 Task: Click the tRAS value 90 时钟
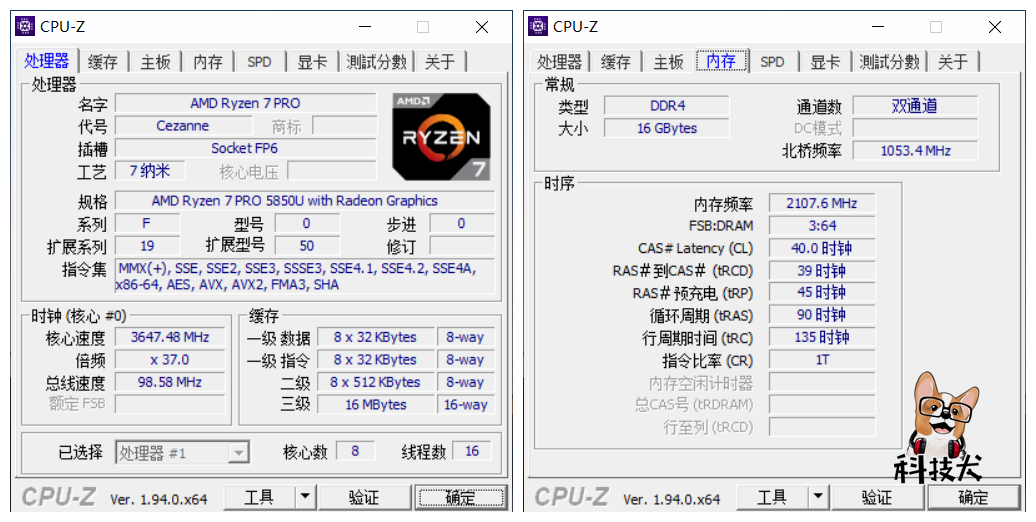coord(822,315)
